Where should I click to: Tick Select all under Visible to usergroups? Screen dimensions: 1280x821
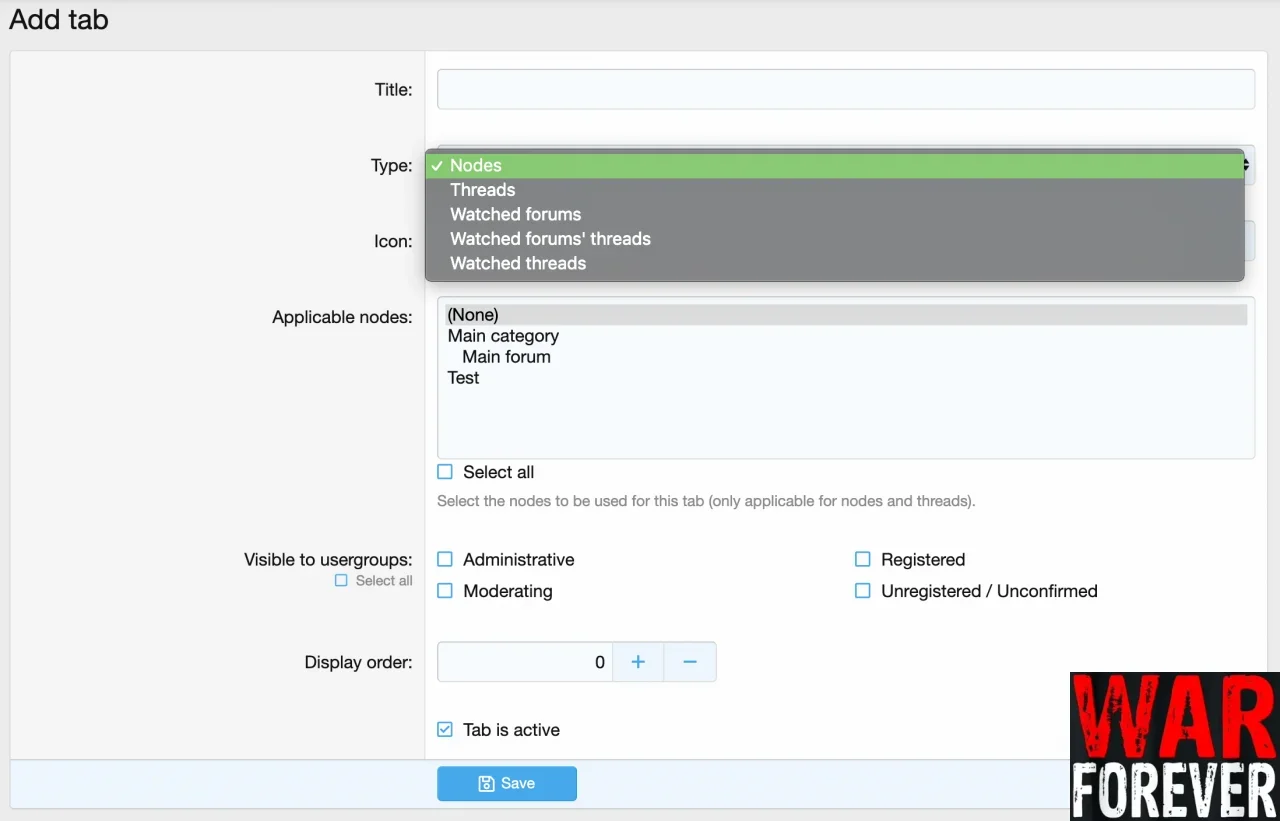pos(341,581)
